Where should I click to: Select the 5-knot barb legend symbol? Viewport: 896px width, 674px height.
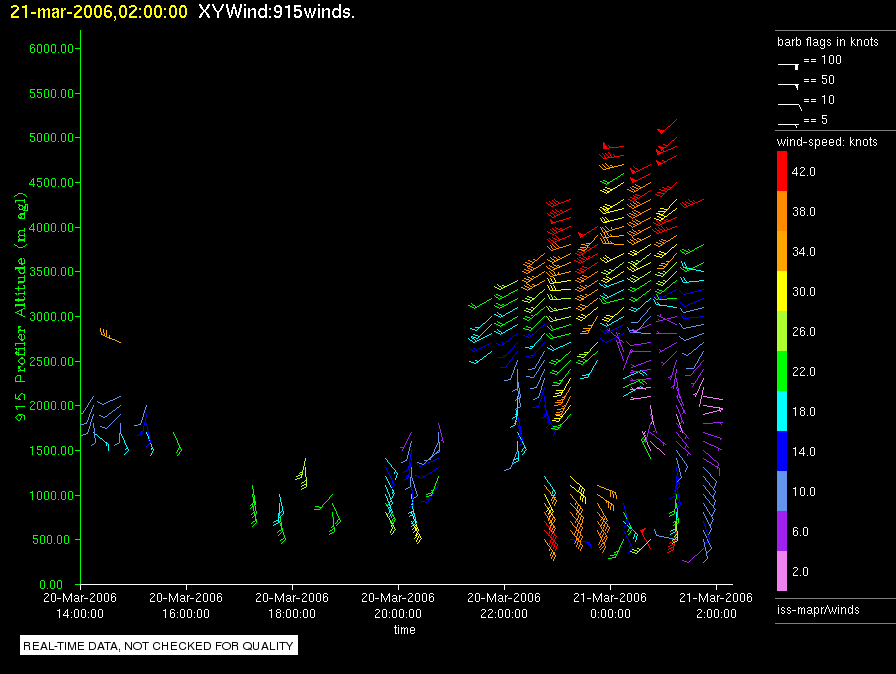coord(788,123)
